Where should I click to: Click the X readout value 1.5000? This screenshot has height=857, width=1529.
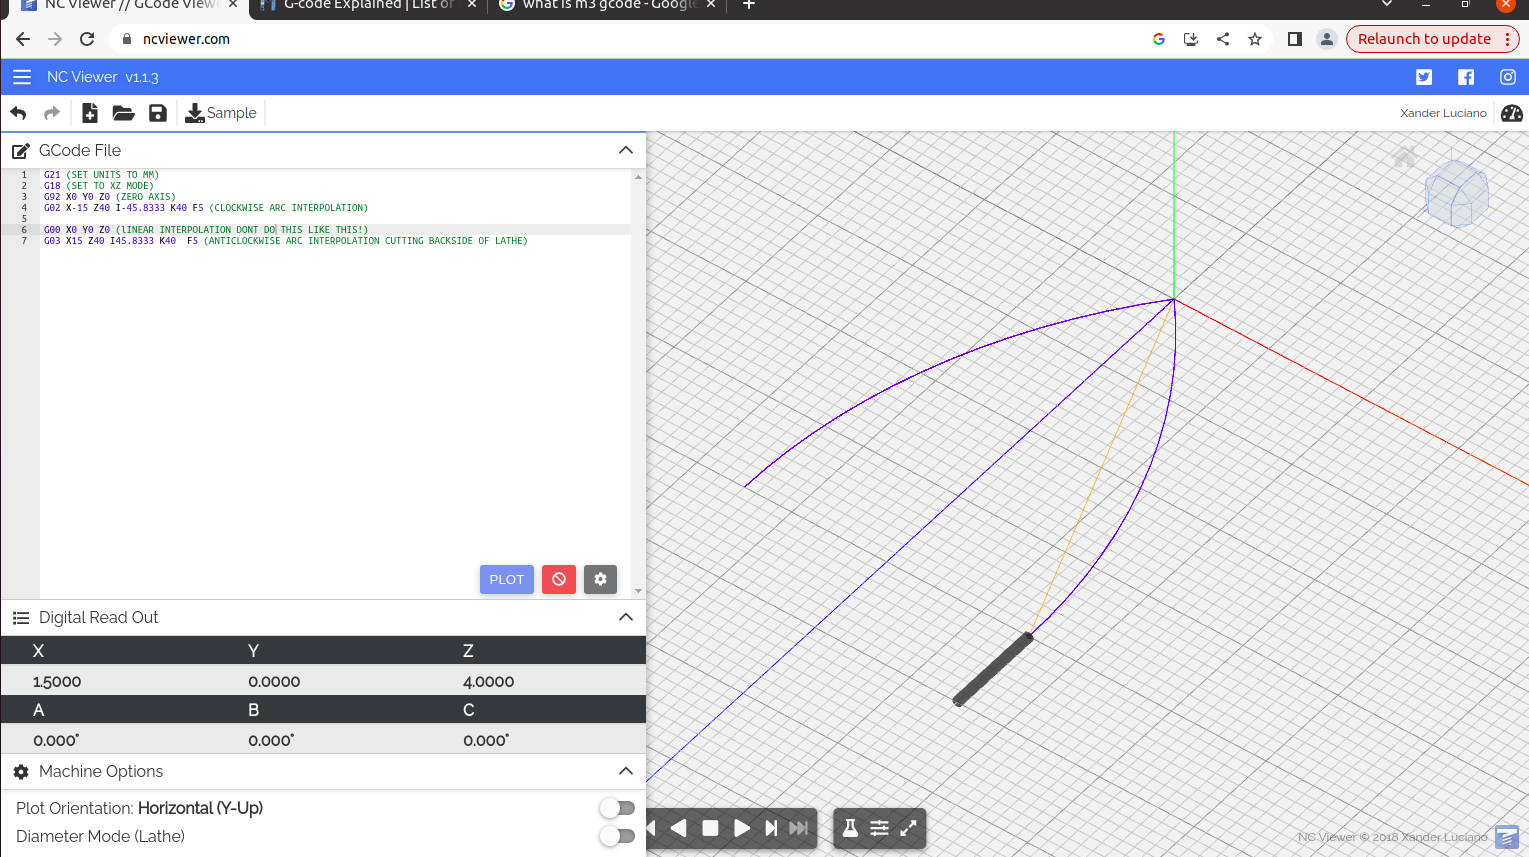[57, 682]
